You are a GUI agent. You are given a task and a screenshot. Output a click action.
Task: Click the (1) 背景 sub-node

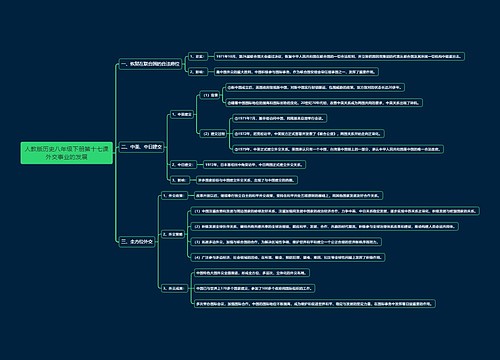click(210, 95)
